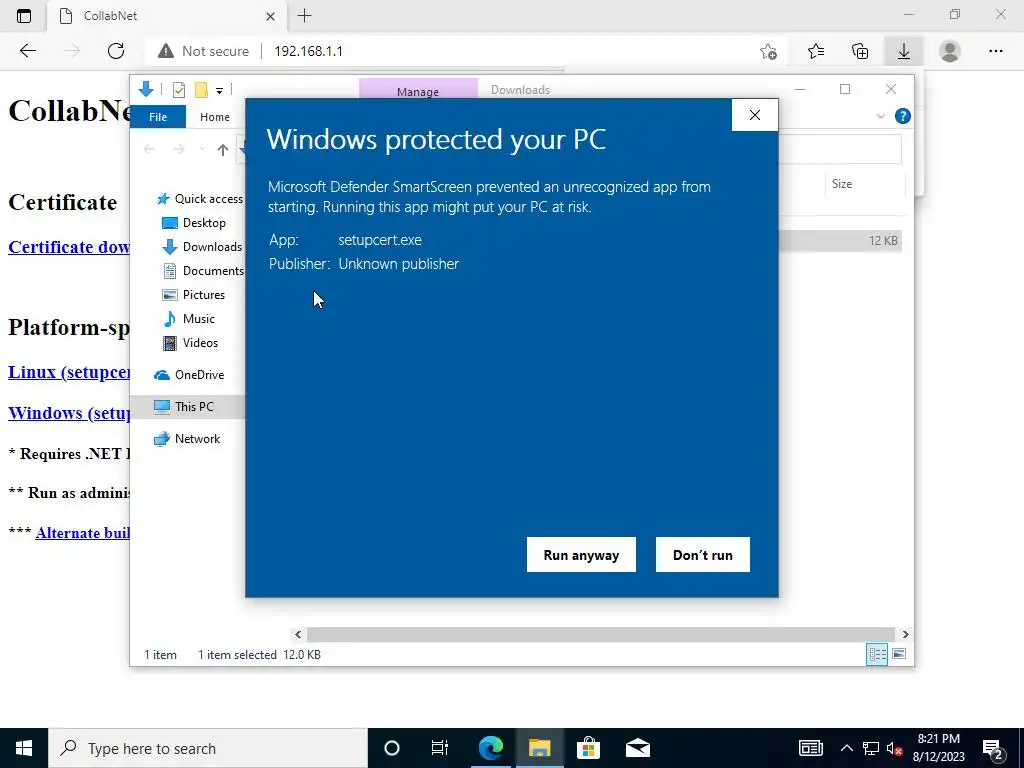
Task: Open Pictures in the navigation pane
Action: [193, 295]
